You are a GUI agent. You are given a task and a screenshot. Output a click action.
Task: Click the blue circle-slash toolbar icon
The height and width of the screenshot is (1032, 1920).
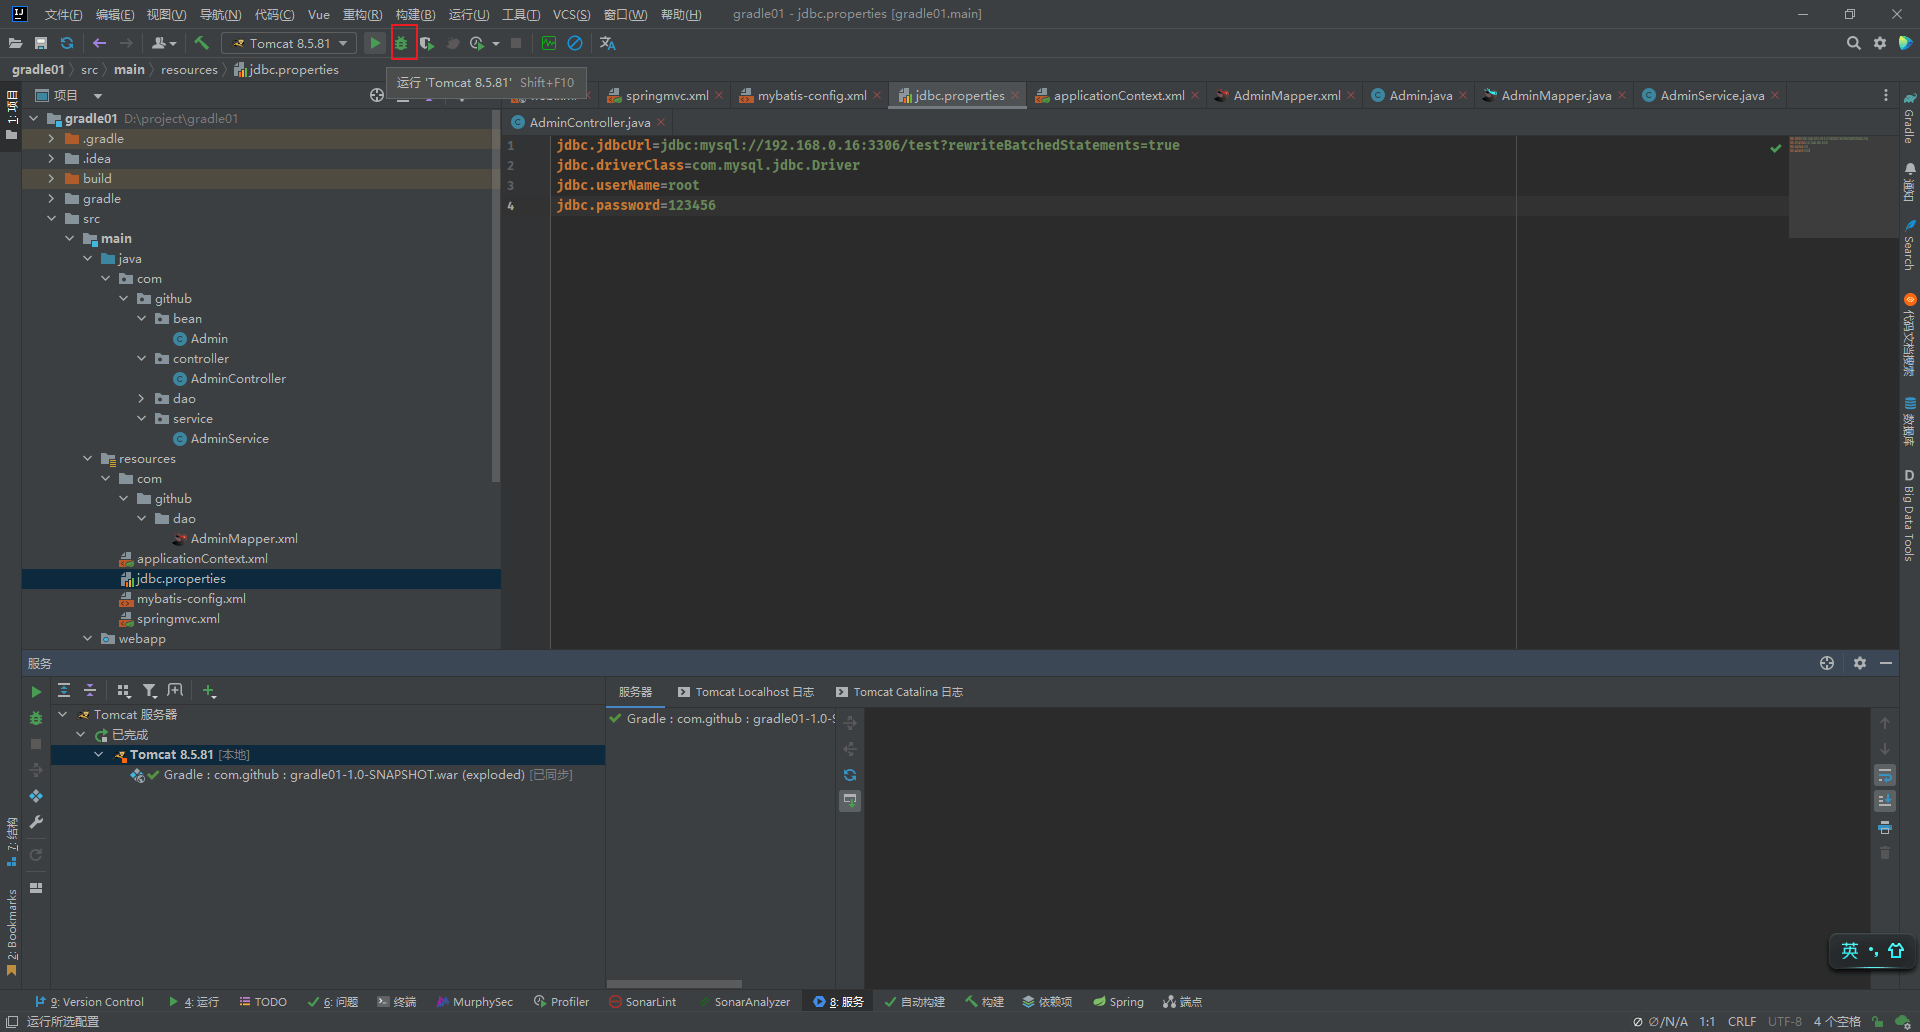575,43
